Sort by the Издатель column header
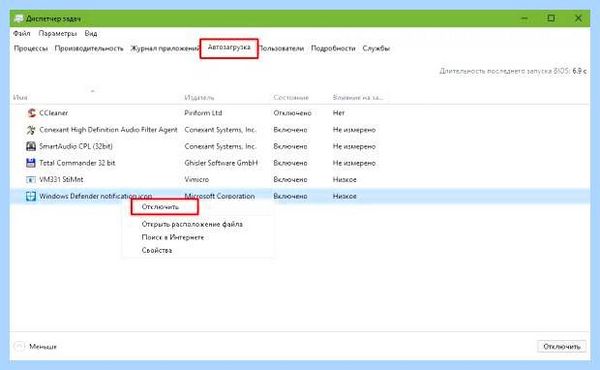The image size is (600, 370). (x=199, y=98)
